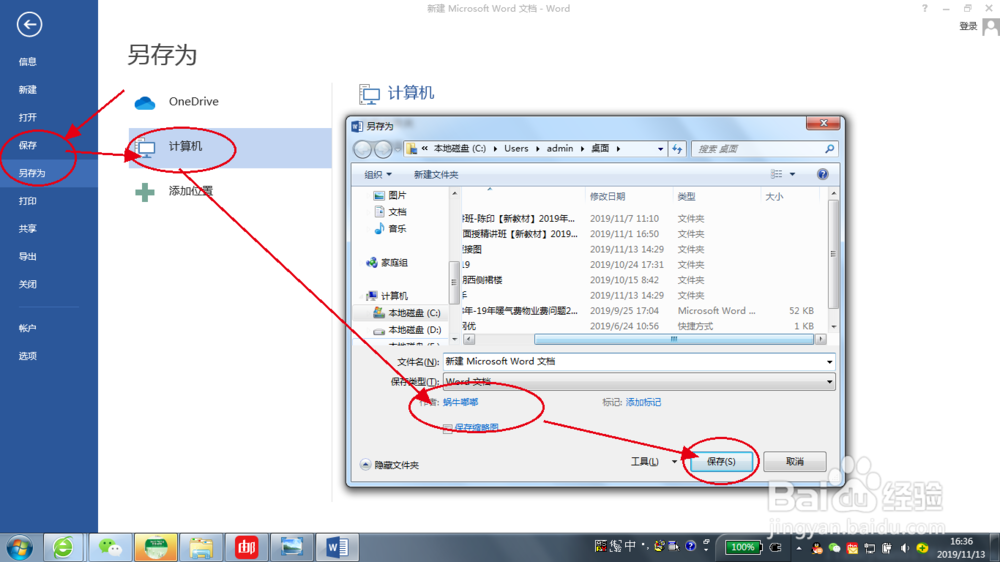This screenshot has width=1000, height=562.
Task: Open the 组织 dropdown menu
Action: coord(378,175)
